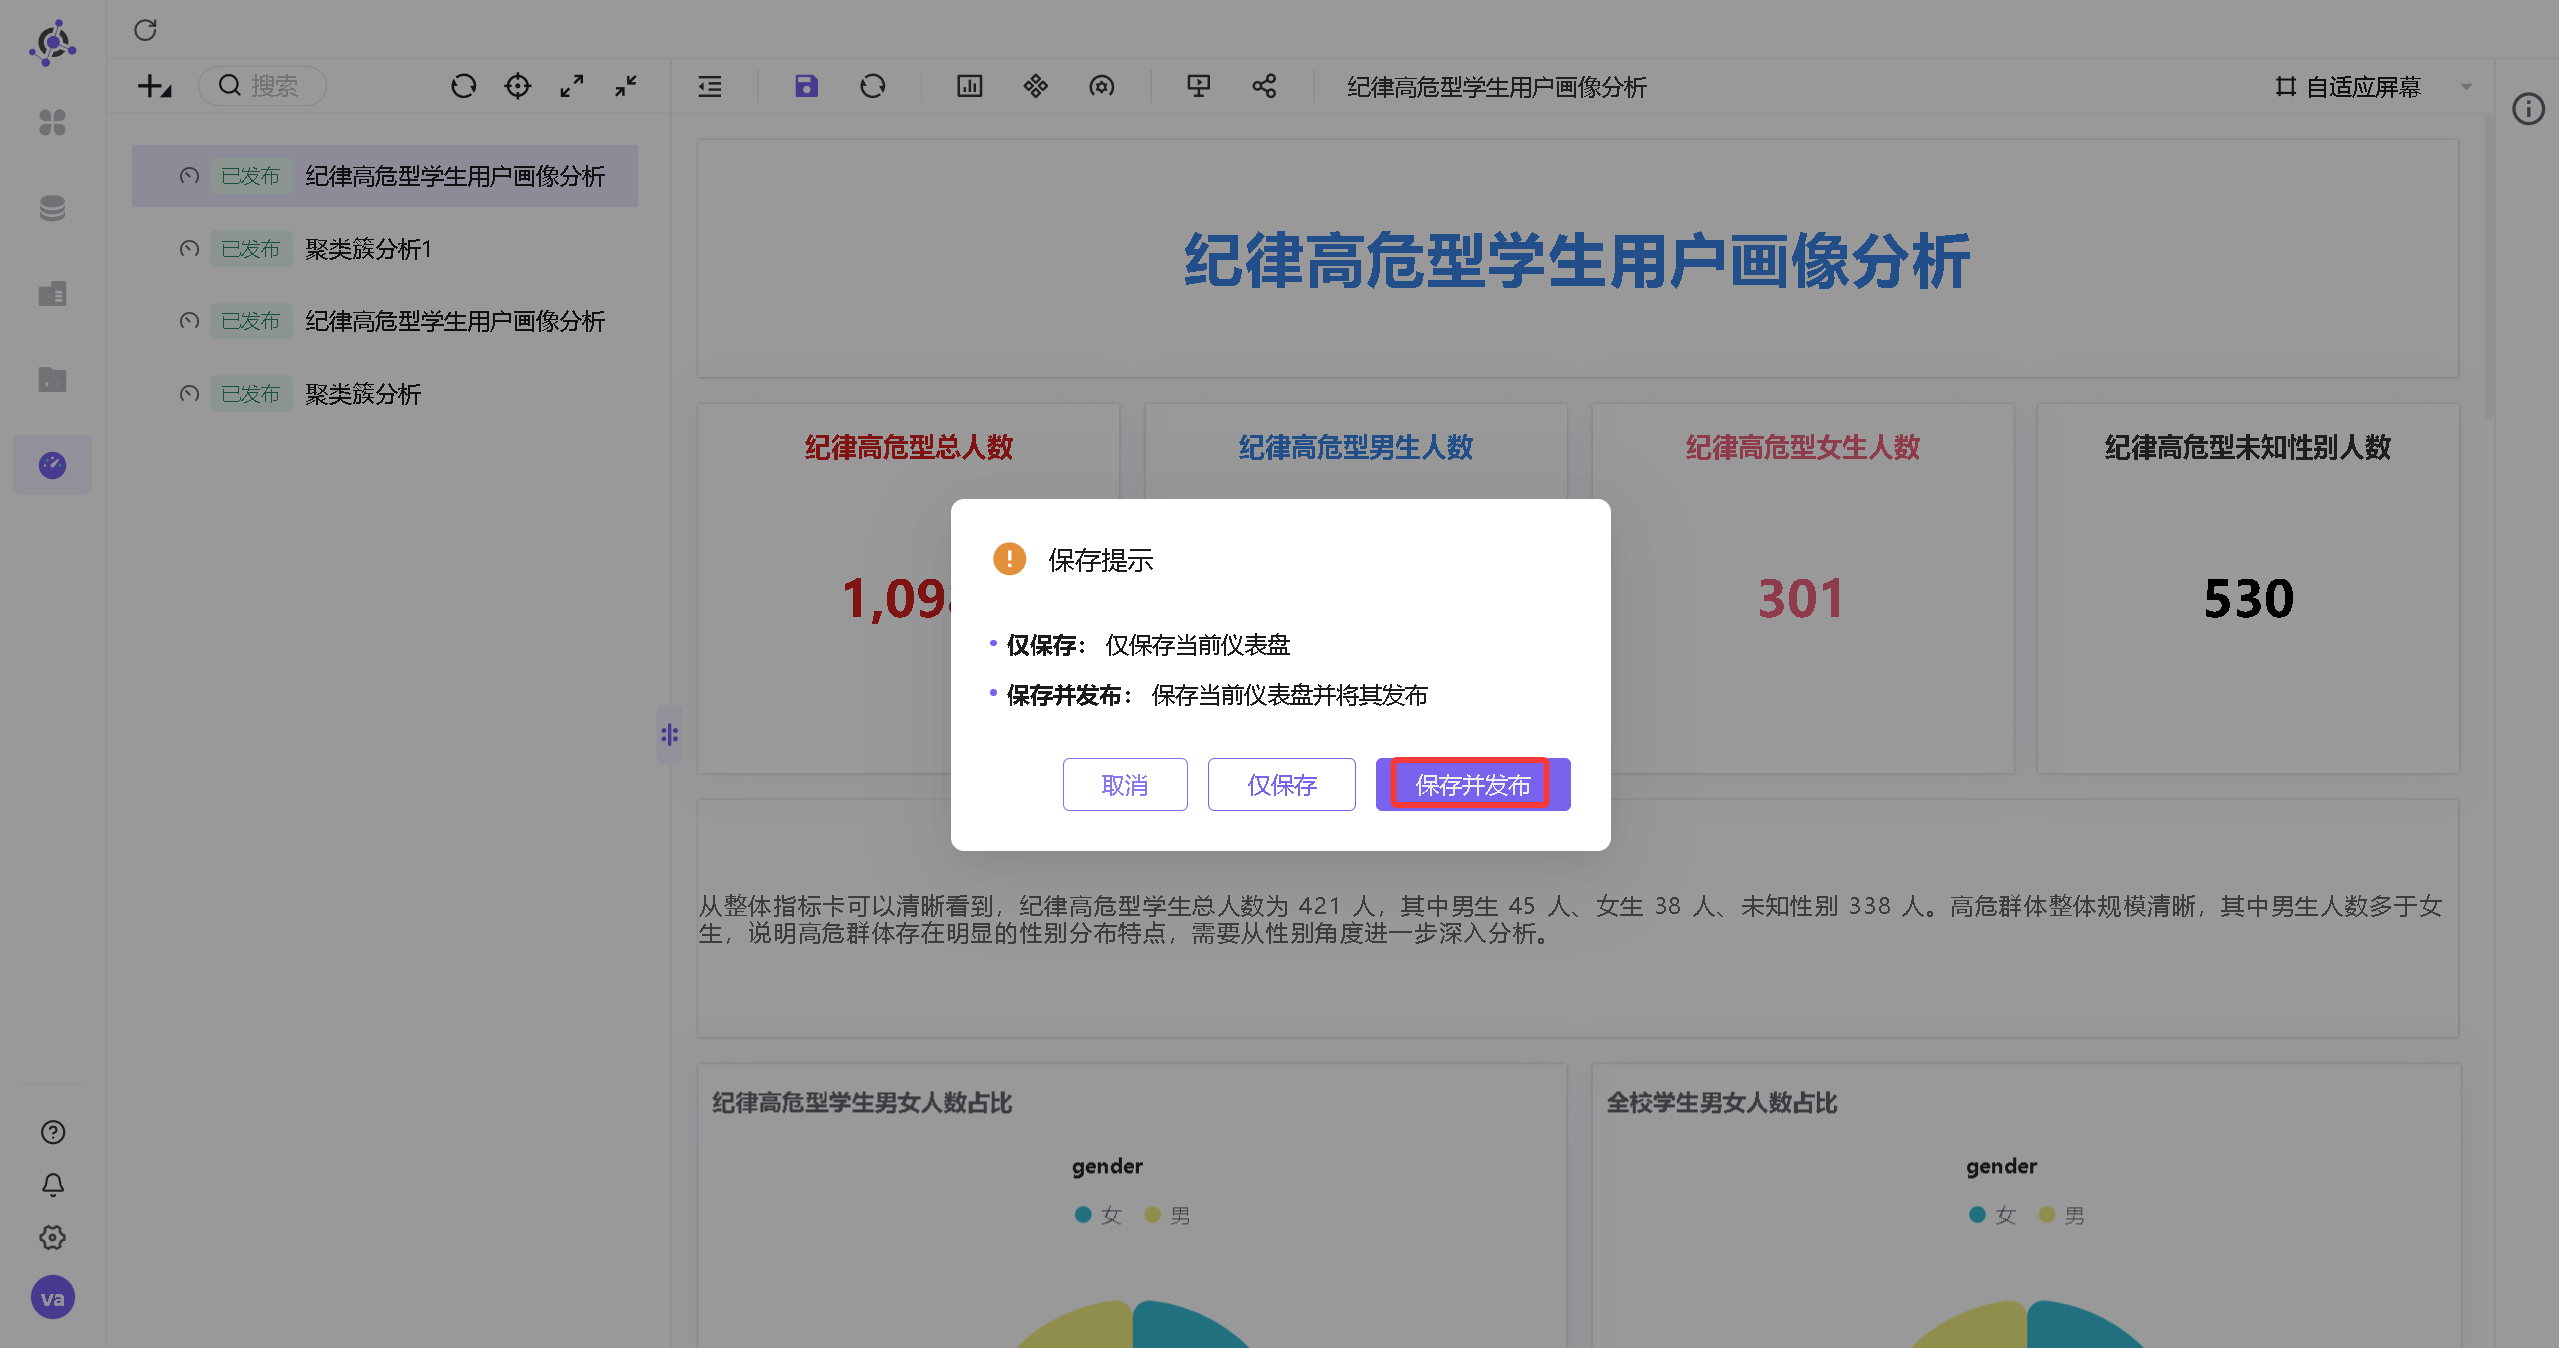Screen dimensions: 2559x1348
Task: Click the value 301 in the female count card
Action: pyautogui.click(x=1801, y=599)
